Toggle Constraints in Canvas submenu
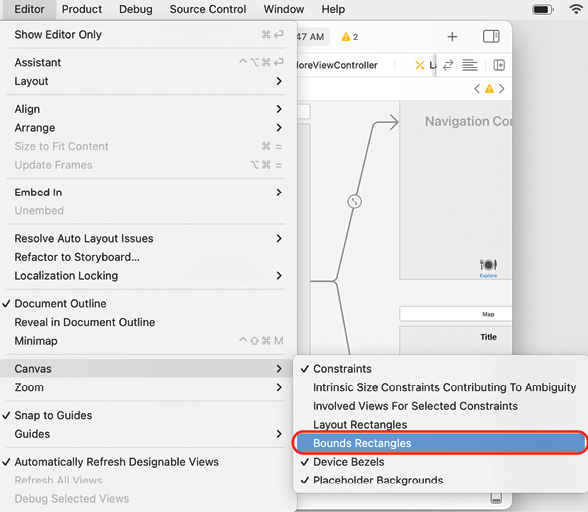Image resolution: width=588 pixels, height=512 pixels. 441,369
